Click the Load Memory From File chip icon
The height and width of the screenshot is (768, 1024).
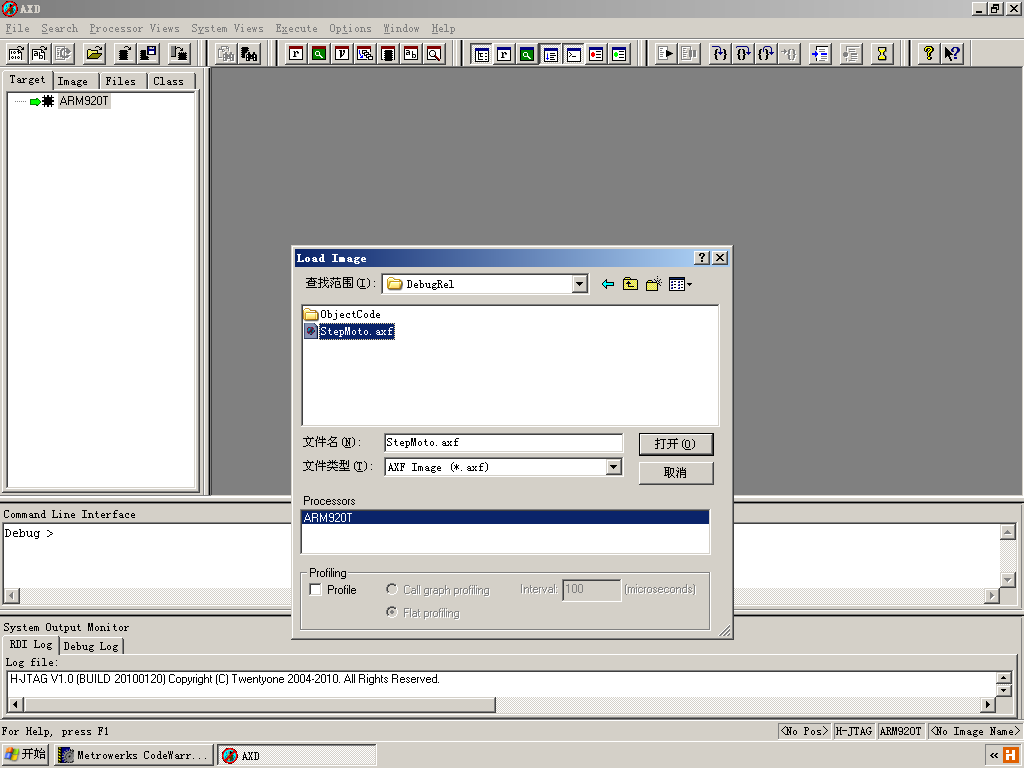124,54
